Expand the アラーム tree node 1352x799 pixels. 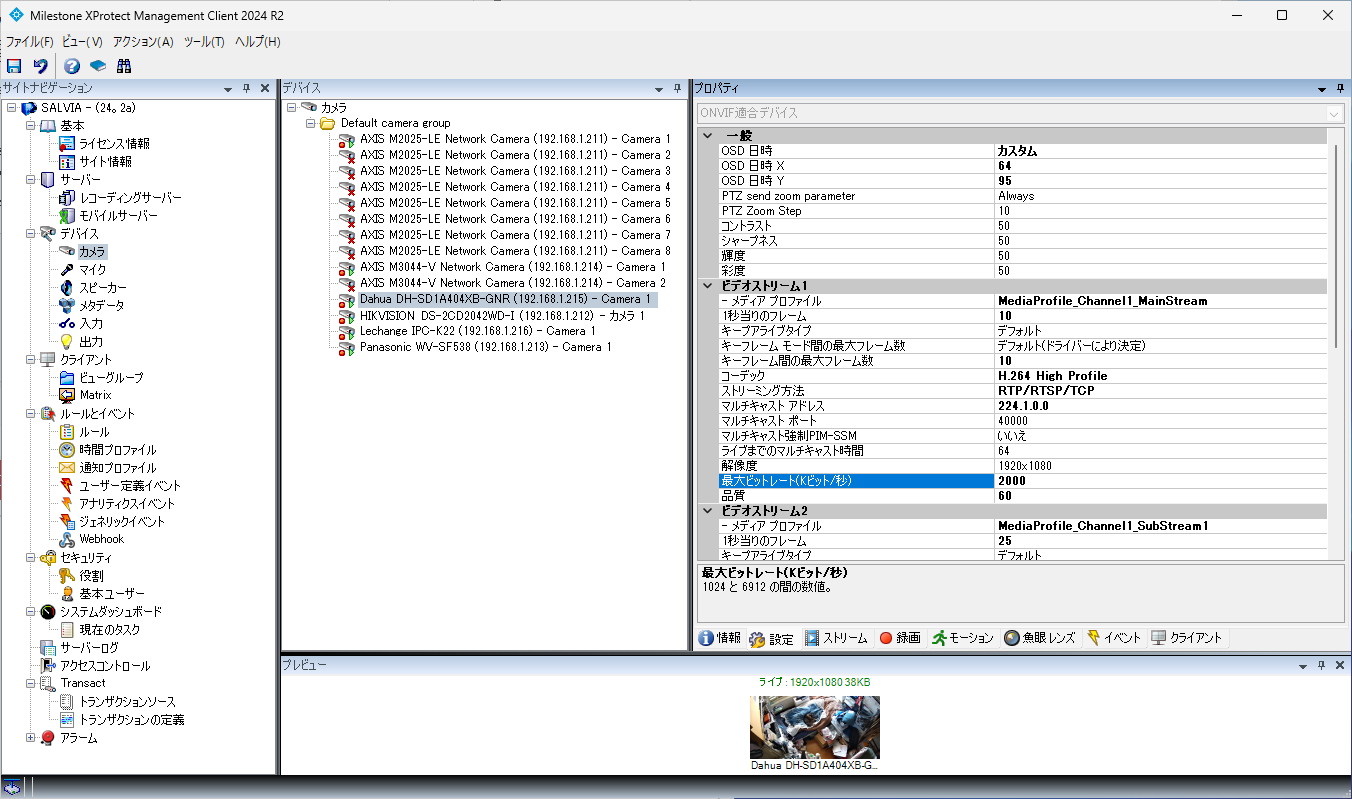30,738
